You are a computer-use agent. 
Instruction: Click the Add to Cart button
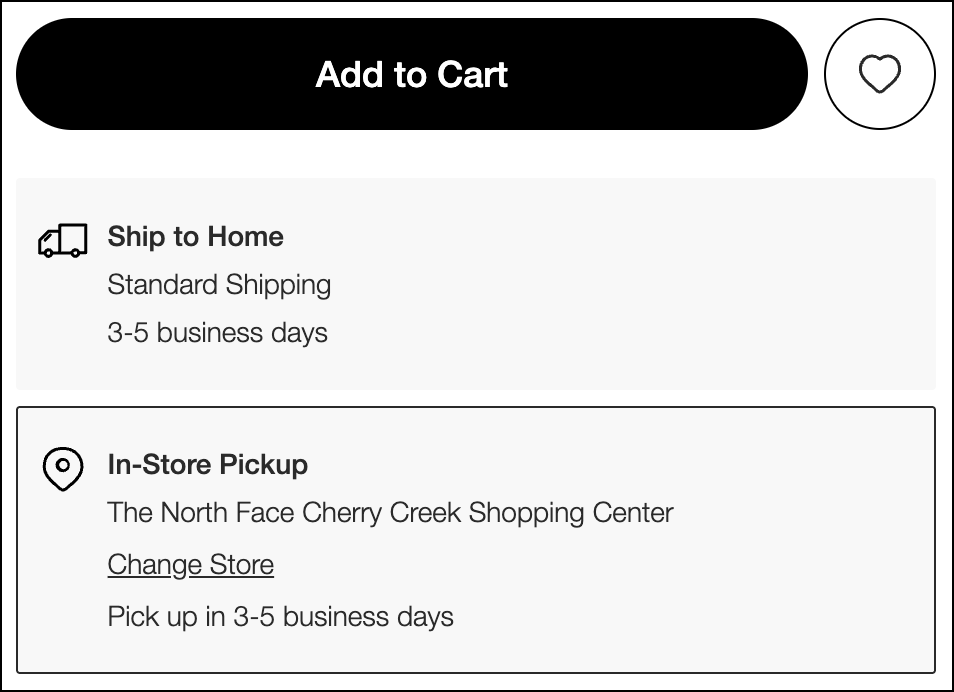(411, 73)
